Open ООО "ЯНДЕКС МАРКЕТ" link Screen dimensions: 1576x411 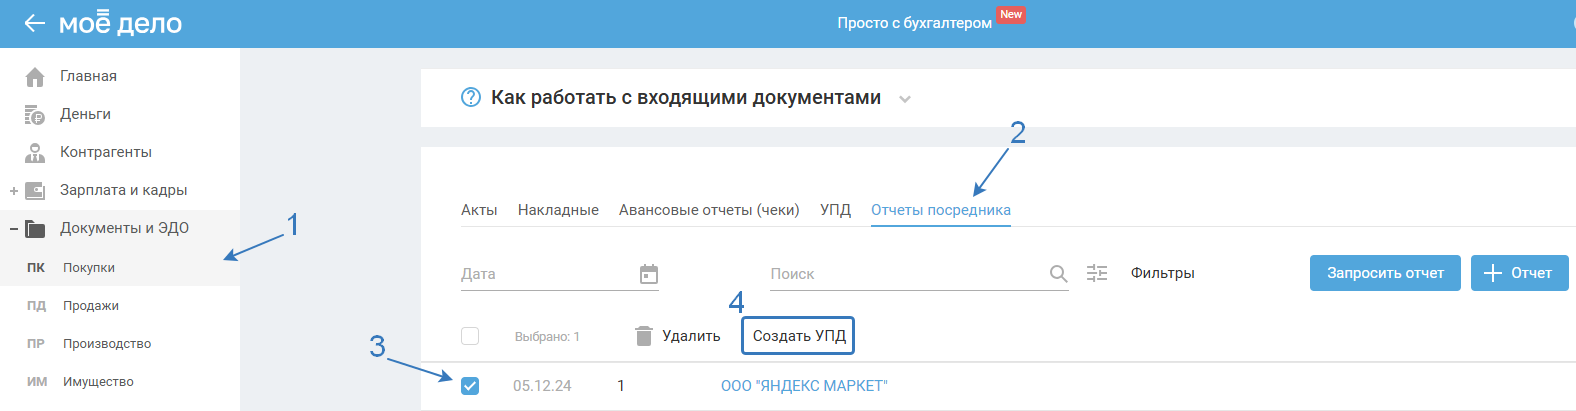[804, 385]
